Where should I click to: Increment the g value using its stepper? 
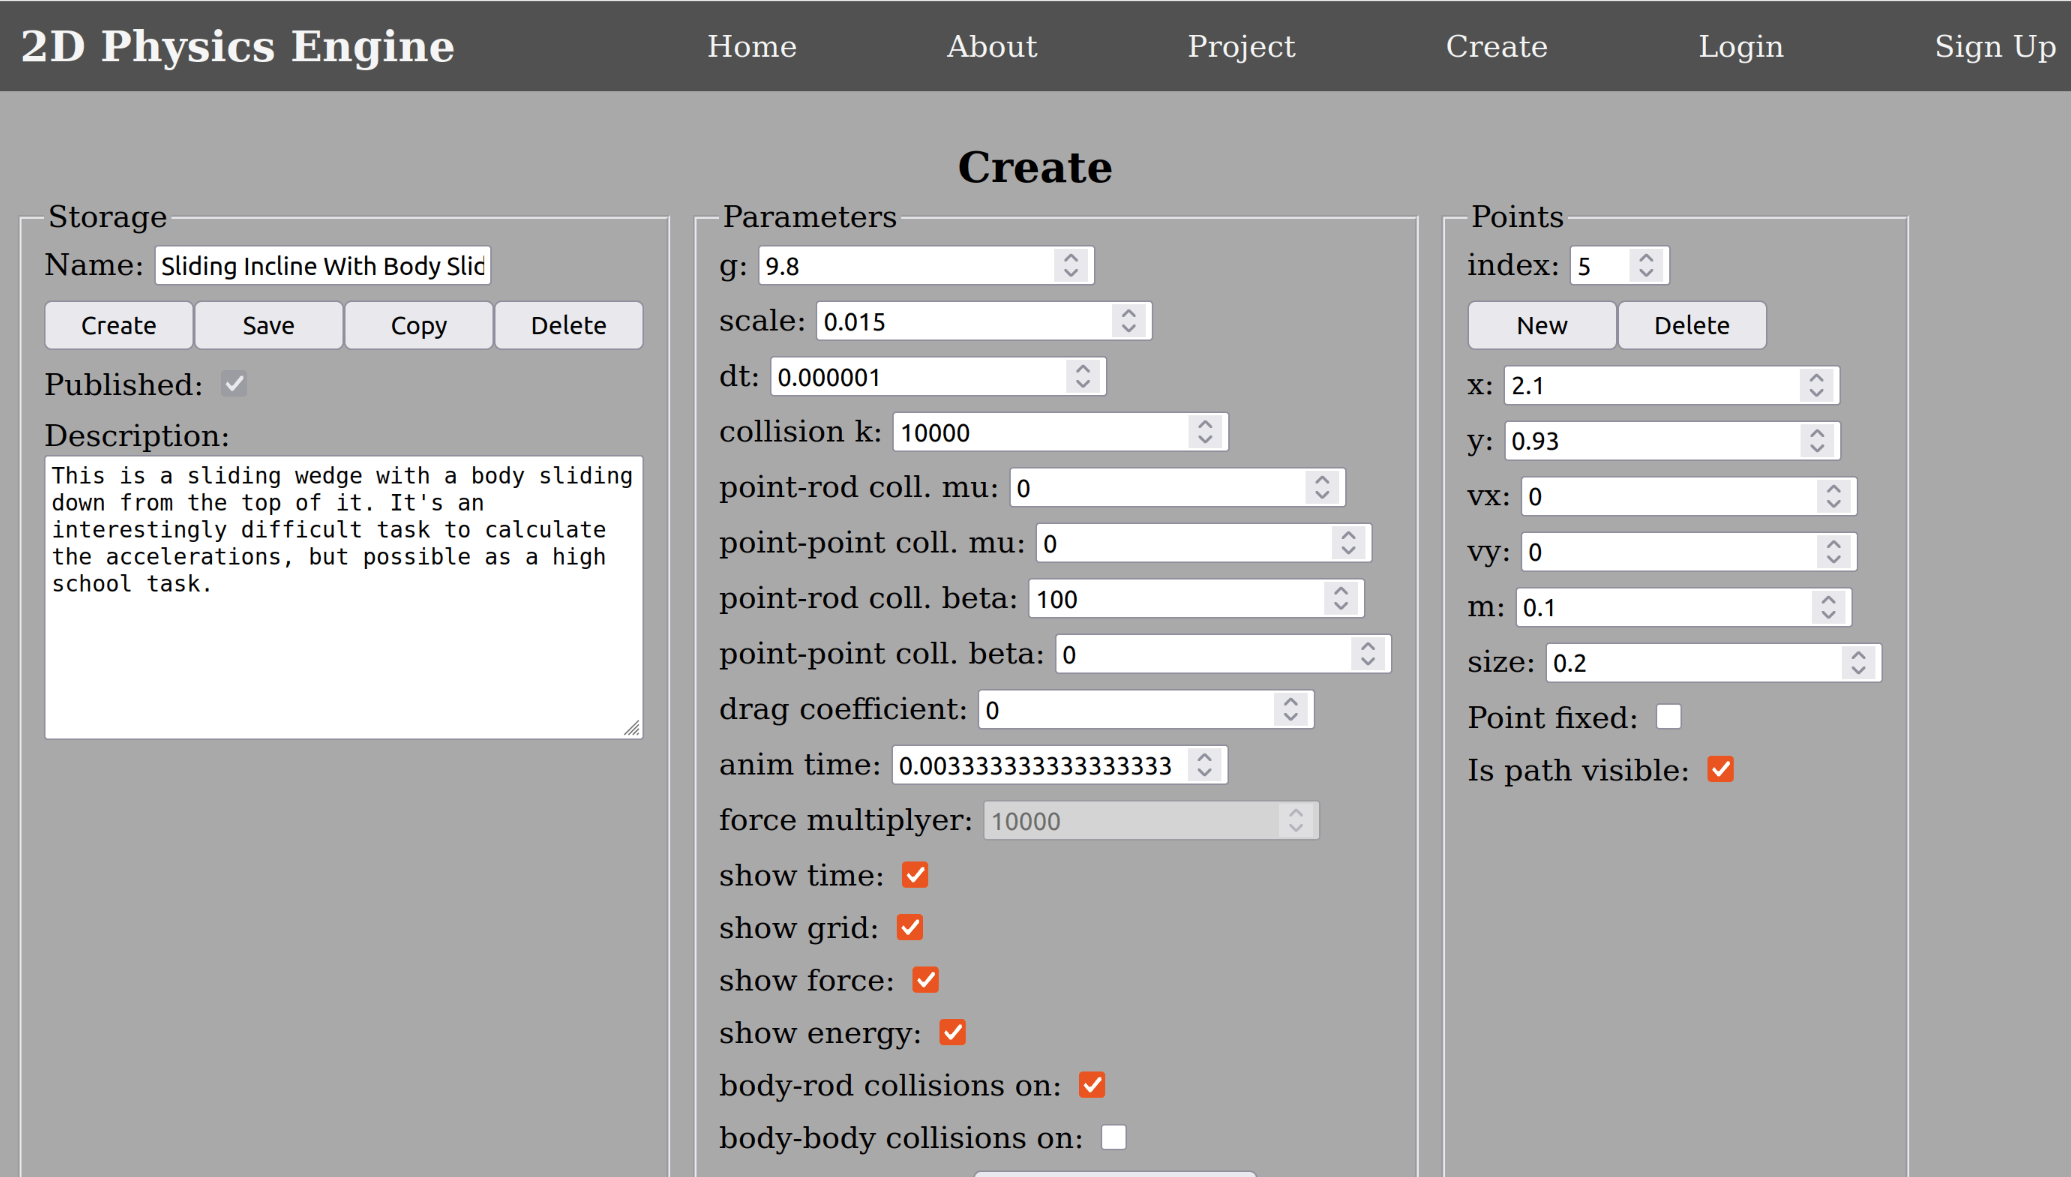click(1070, 259)
